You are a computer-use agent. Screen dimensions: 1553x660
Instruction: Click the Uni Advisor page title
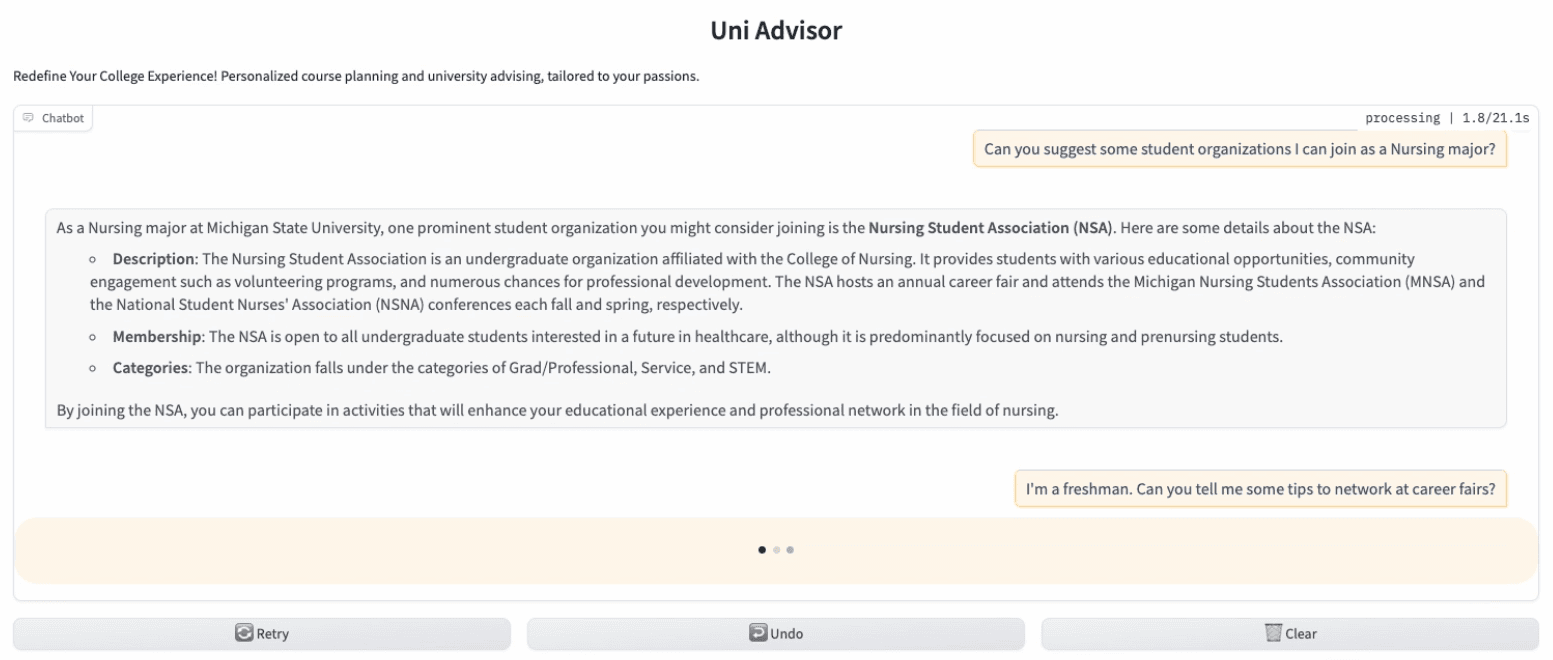(x=776, y=31)
